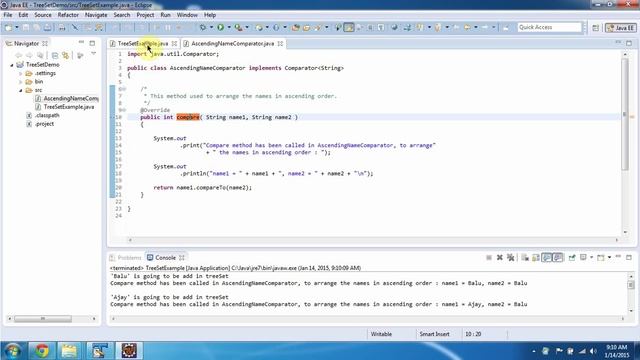
Task: Open the Debug dropdown arrow
Action: click(x=211, y=27)
